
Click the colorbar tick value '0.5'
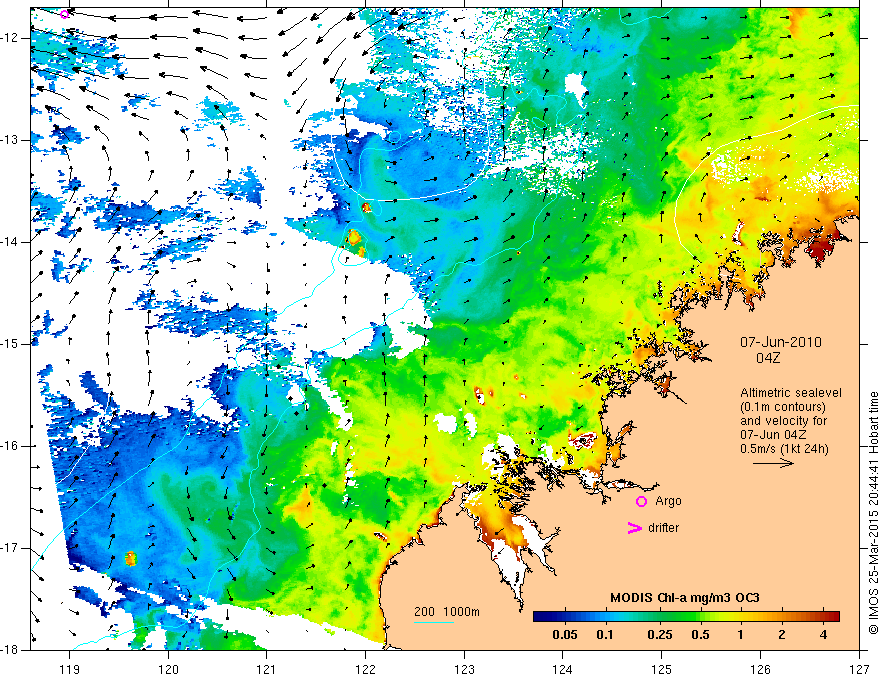coord(700,635)
